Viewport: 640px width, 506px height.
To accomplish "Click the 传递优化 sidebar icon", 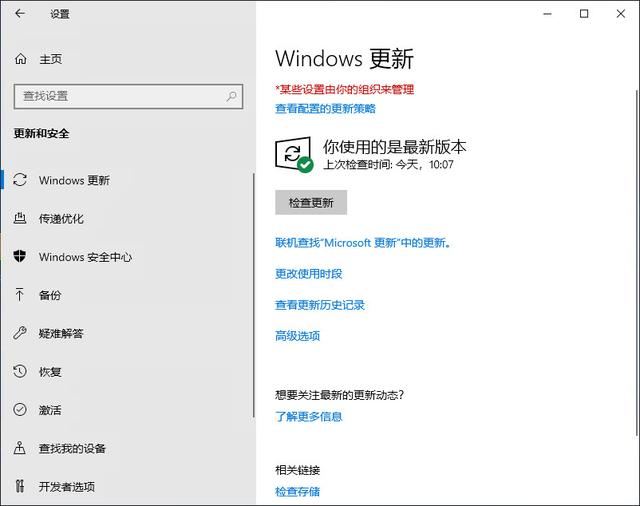I will 20,218.
